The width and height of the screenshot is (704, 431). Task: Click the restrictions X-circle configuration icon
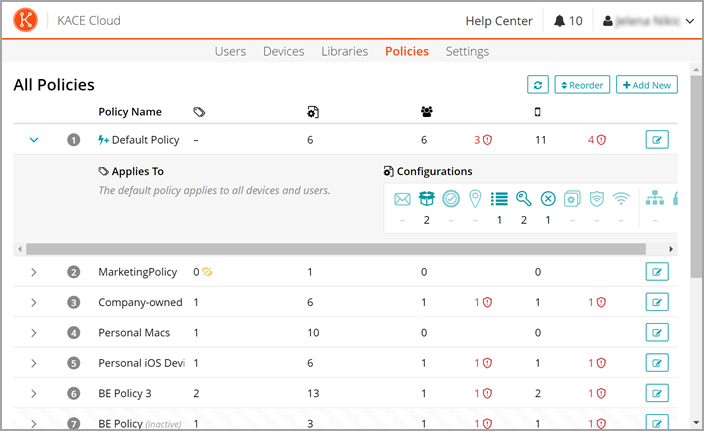(548, 198)
